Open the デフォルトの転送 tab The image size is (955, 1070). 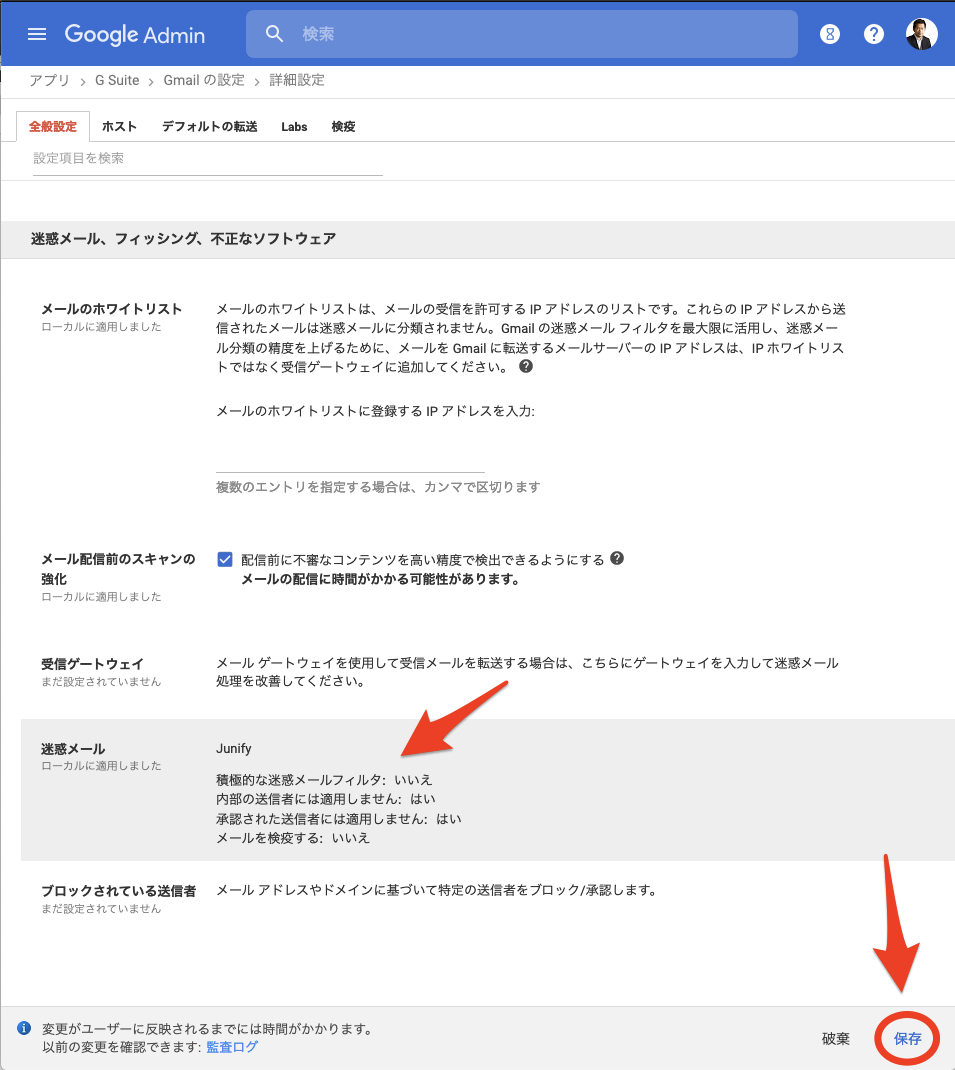point(209,127)
